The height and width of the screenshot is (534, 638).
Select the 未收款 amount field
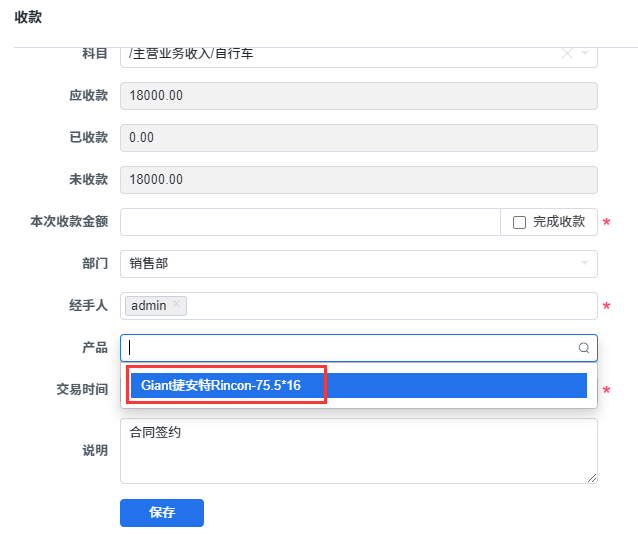[358, 179]
